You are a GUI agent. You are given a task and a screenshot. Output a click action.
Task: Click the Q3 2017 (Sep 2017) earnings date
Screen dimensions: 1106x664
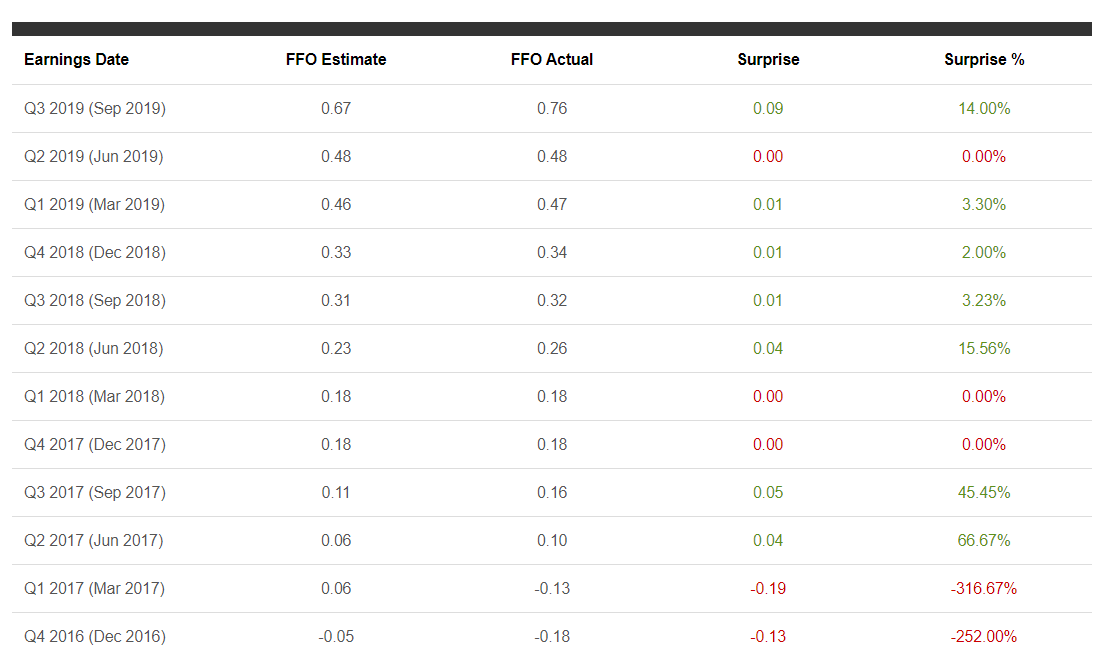click(x=95, y=492)
